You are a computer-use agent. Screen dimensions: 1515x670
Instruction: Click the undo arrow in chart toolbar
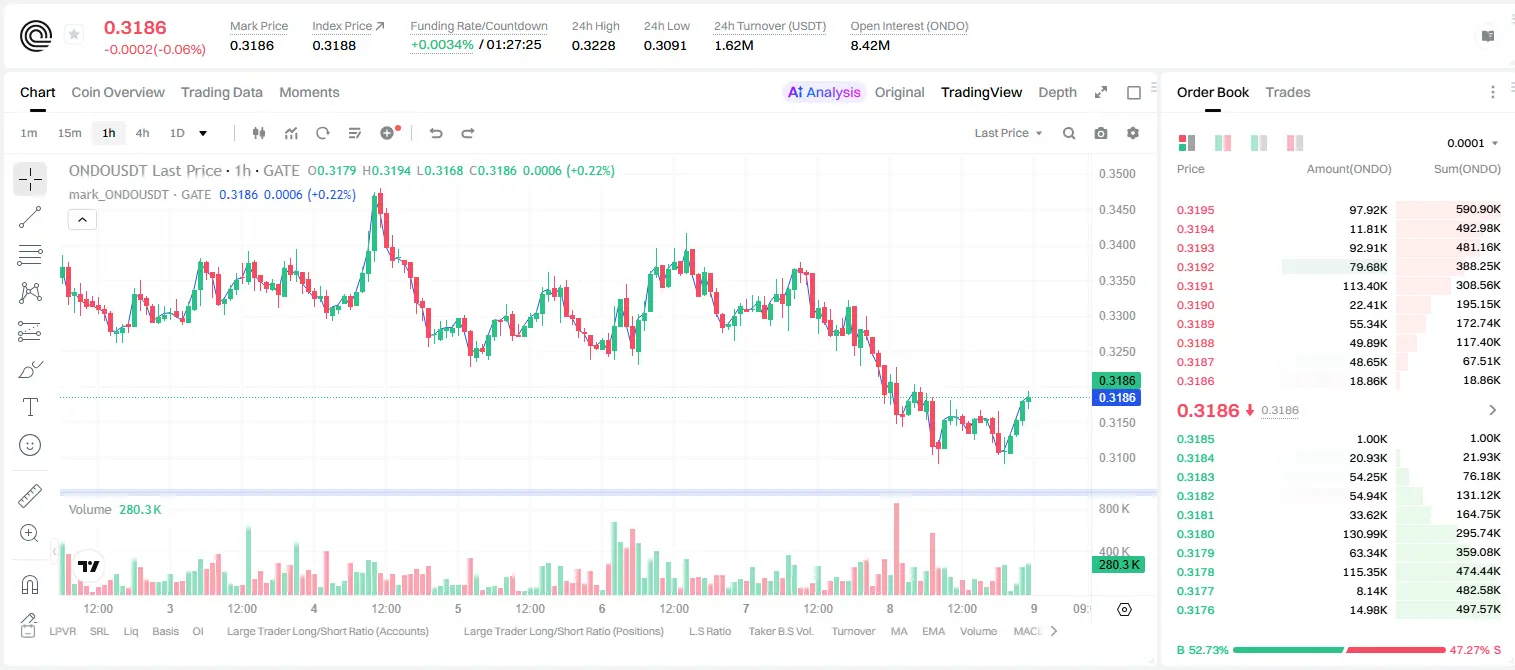click(436, 133)
